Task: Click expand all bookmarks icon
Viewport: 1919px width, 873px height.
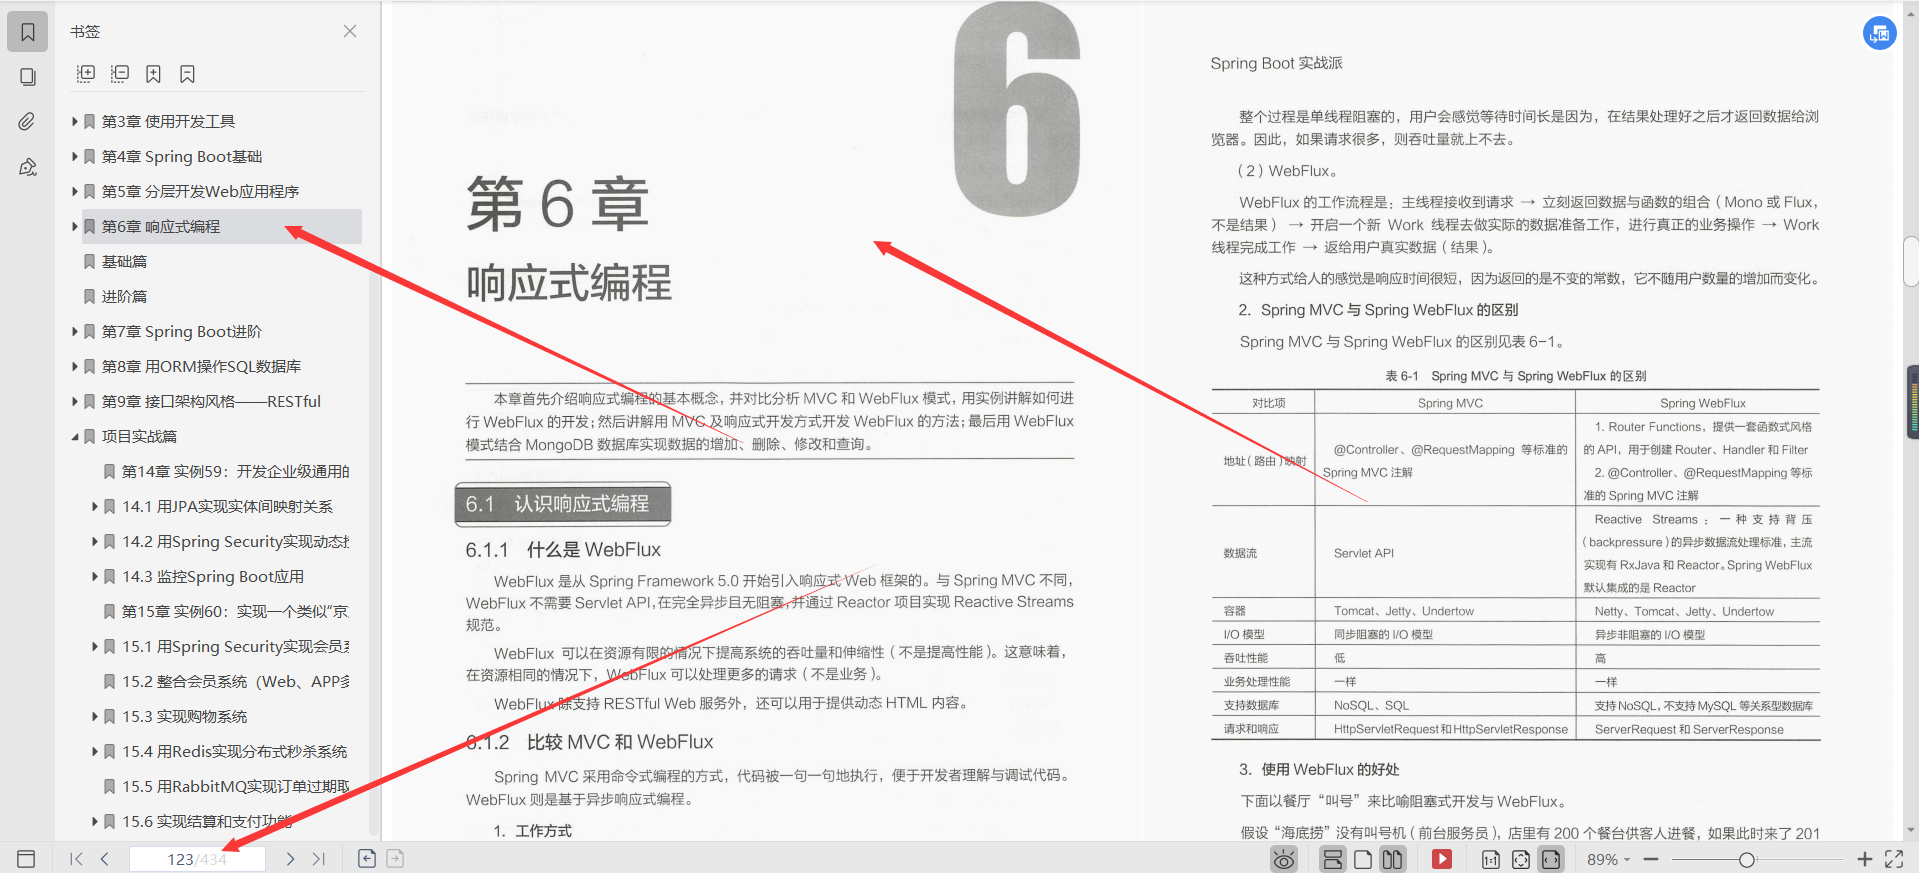Action: (86, 74)
